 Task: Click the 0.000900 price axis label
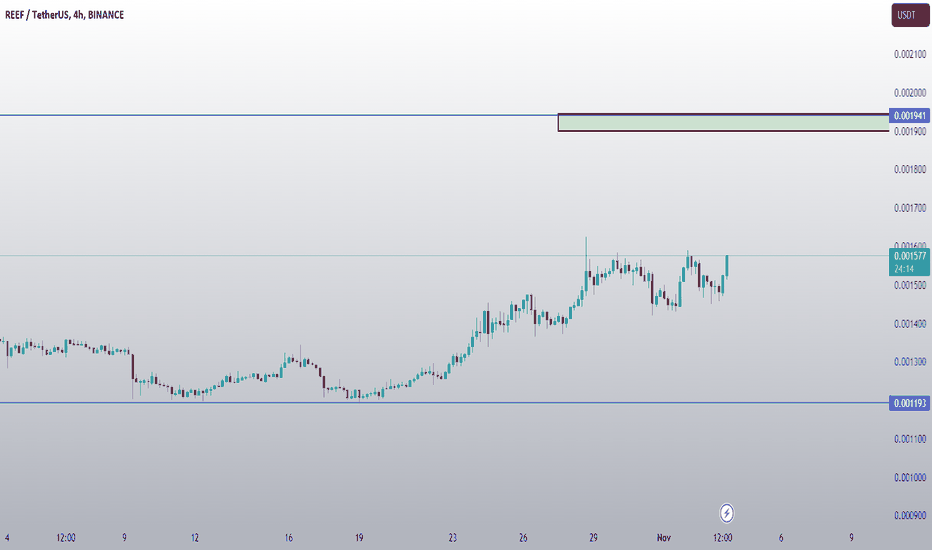pyautogui.click(x=910, y=516)
